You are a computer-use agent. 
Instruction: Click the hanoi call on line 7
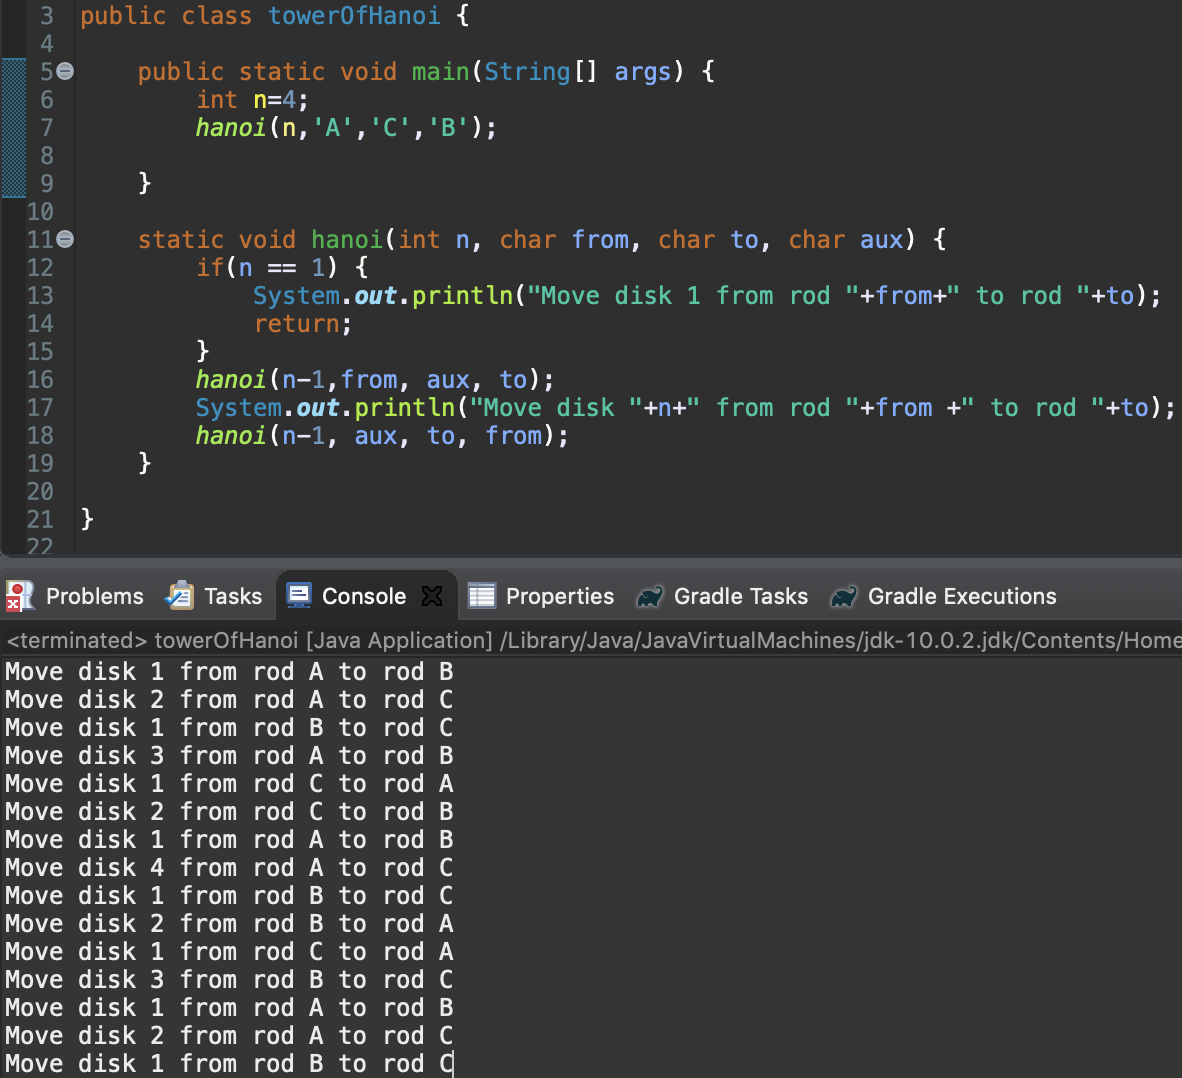[229, 128]
